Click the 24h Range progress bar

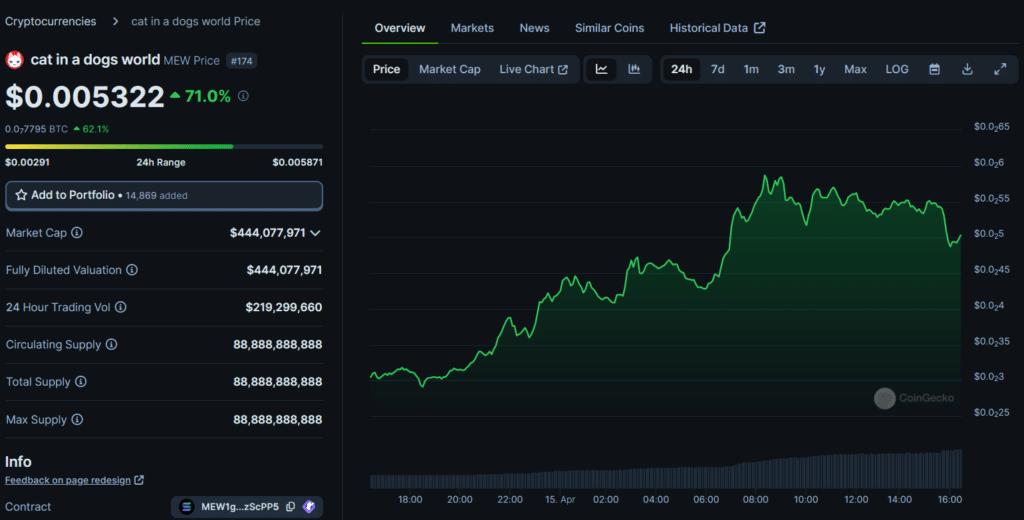[x=164, y=146]
